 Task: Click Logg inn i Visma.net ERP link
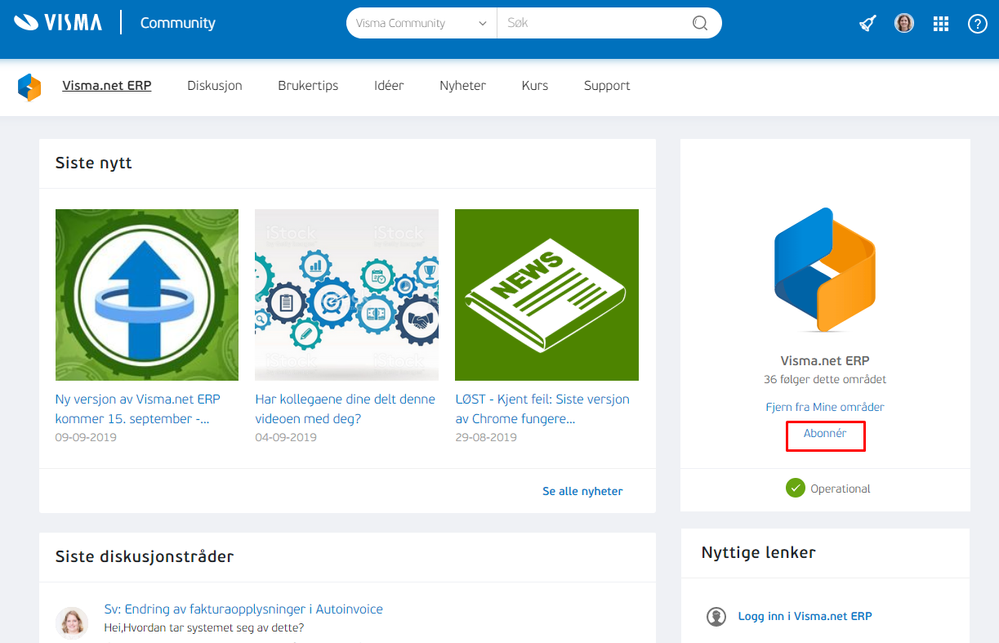click(x=805, y=616)
